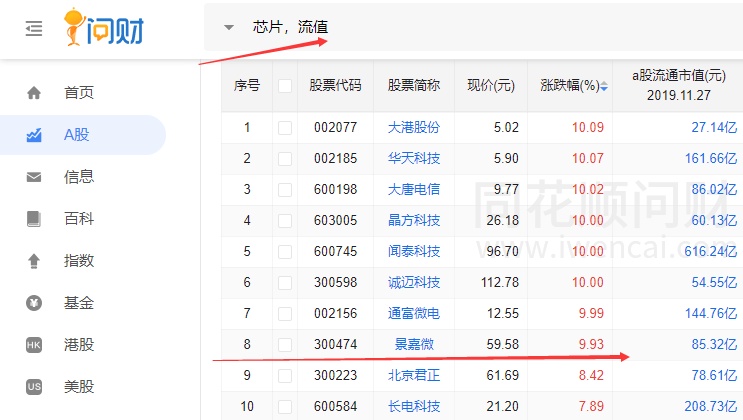This screenshot has width=743, height=420.
Task: Click the chart icon beside A股
Action: (34, 135)
